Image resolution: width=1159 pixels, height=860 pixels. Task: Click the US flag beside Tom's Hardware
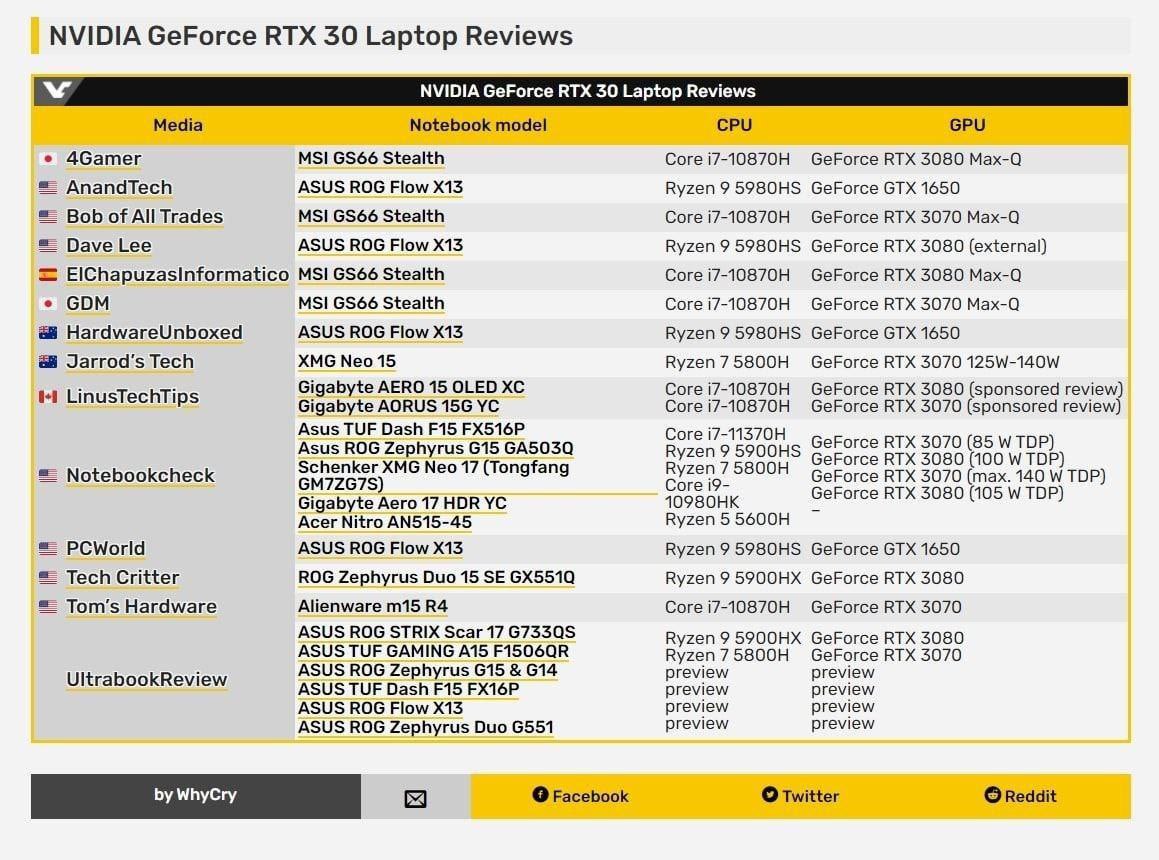coord(48,606)
